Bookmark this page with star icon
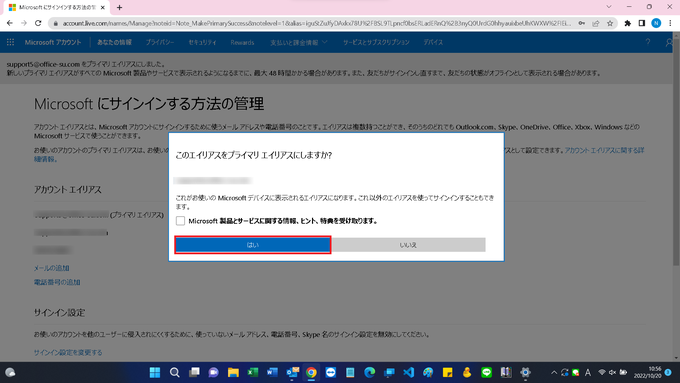The height and width of the screenshot is (383, 680). tap(610, 23)
